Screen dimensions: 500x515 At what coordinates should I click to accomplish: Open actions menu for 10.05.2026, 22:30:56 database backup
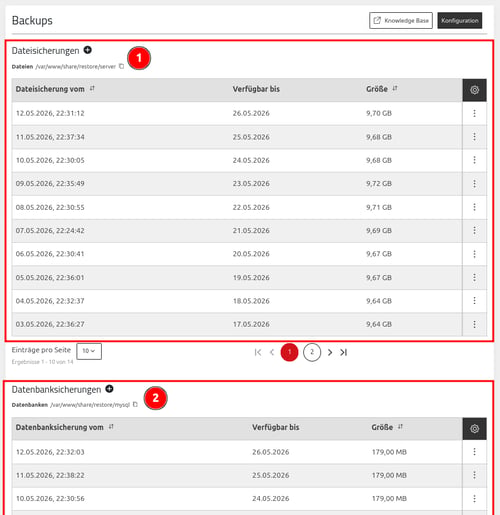(x=474, y=498)
